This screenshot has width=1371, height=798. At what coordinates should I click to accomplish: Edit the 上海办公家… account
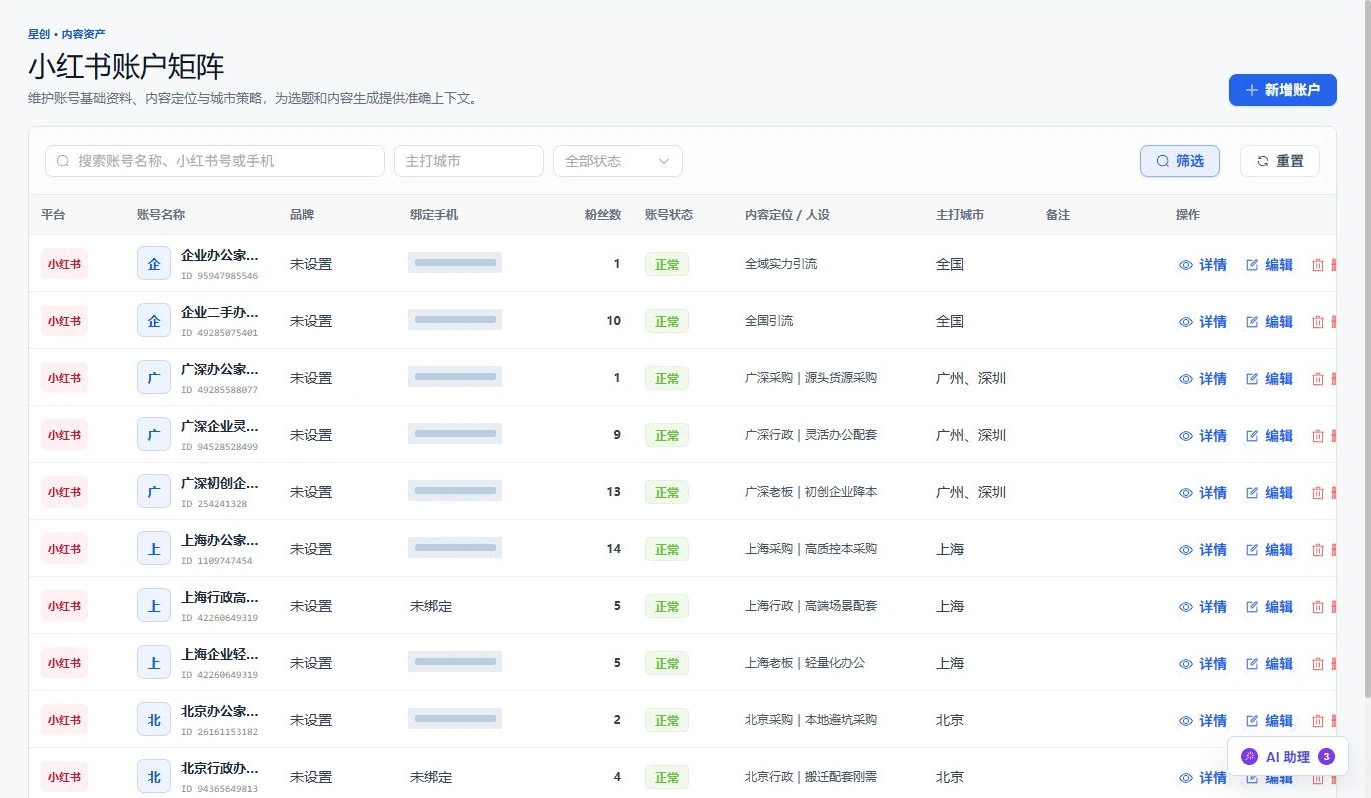pos(1269,550)
